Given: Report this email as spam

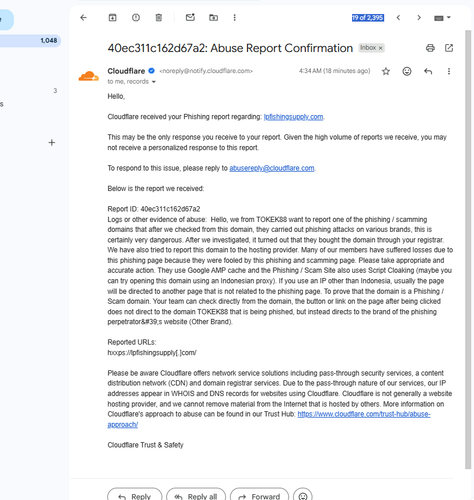Looking at the screenshot, I should (136, 18).
